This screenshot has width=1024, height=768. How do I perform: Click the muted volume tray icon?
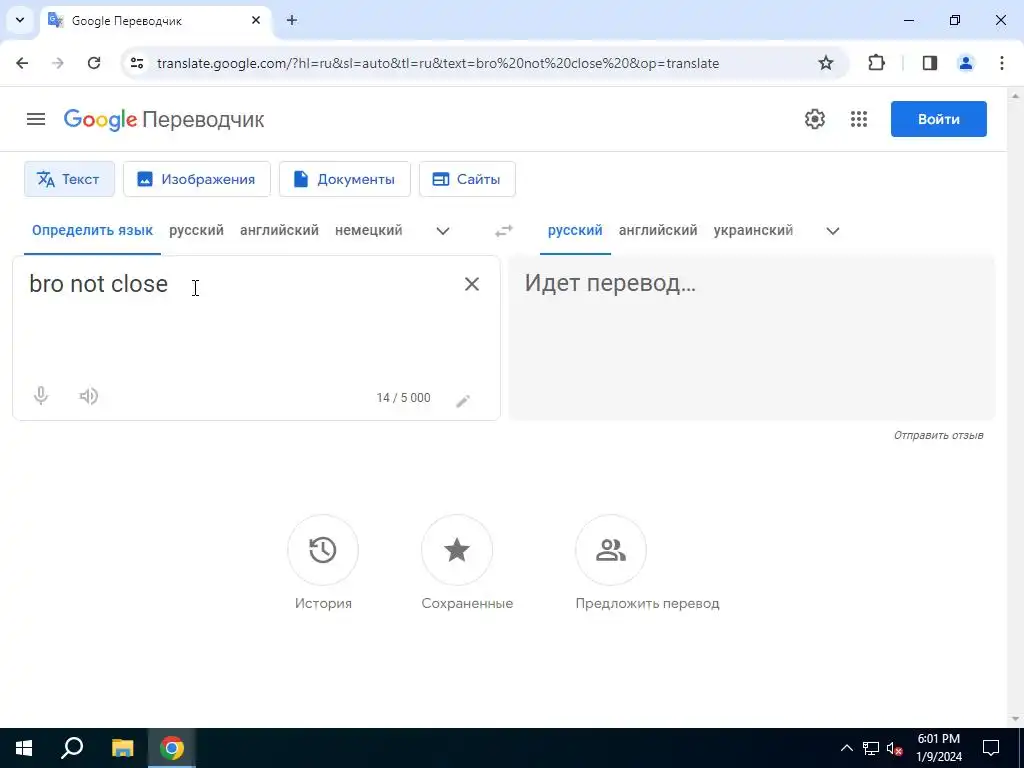point(895,748)
